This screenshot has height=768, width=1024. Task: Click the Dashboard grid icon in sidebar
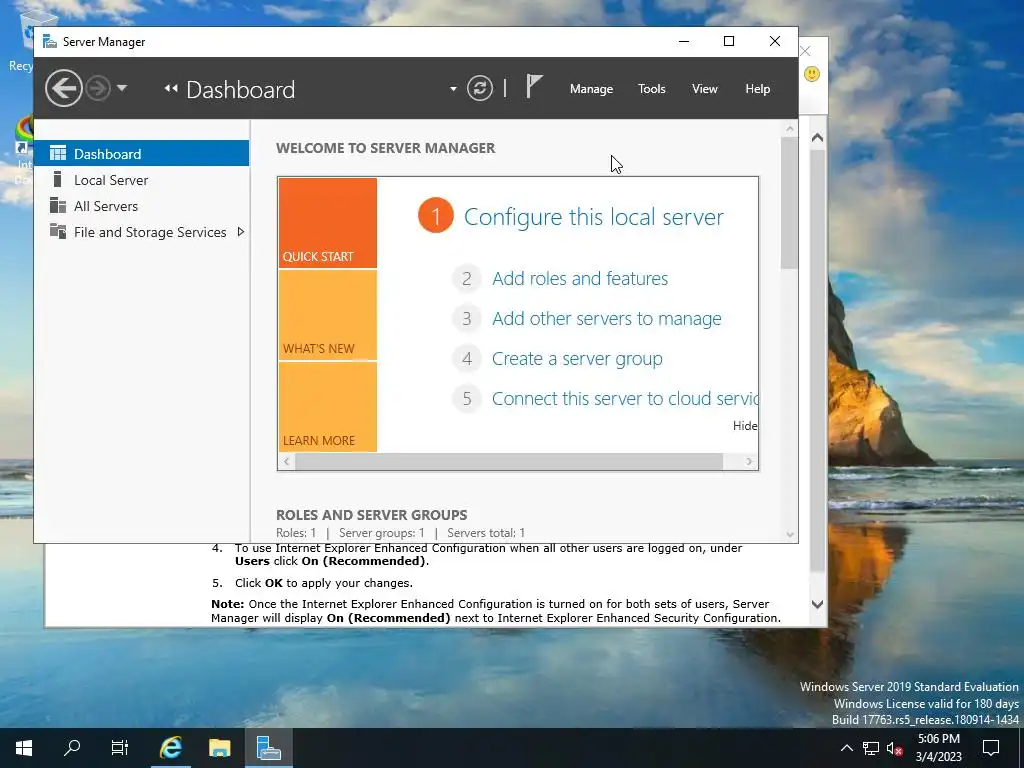click(58, 153)
